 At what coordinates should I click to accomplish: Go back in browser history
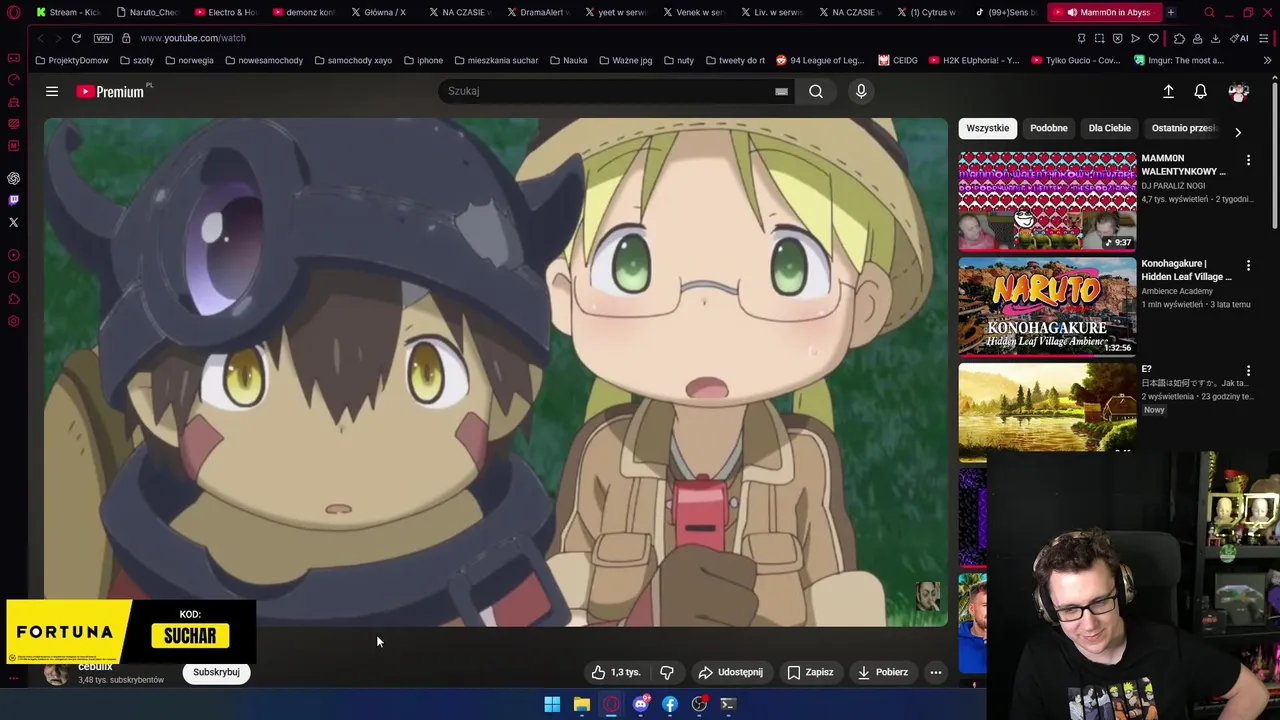click(x=40, y=38)
